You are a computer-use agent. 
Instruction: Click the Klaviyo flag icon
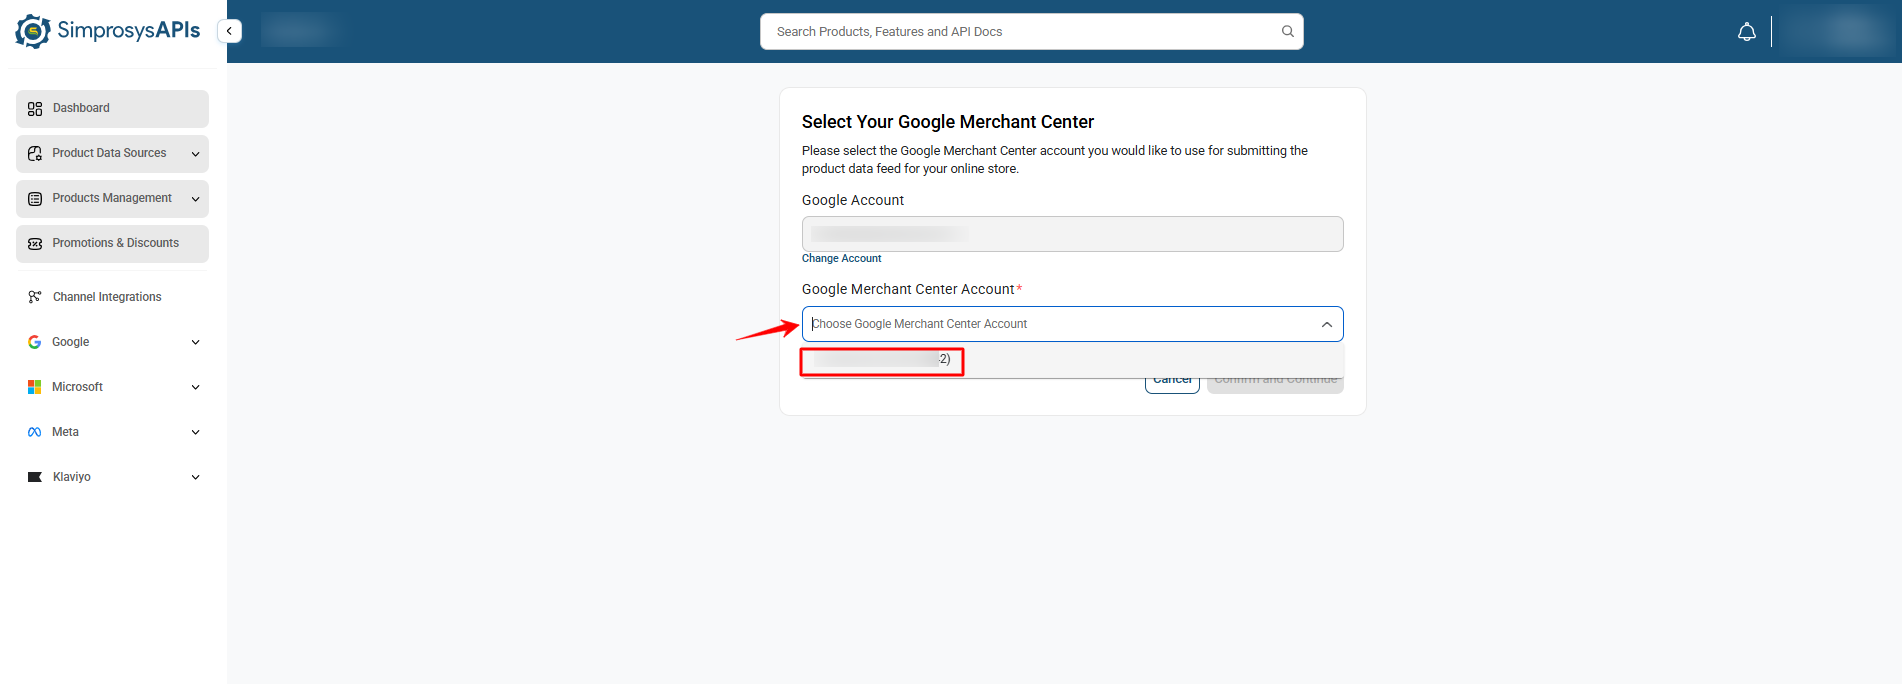35,477
